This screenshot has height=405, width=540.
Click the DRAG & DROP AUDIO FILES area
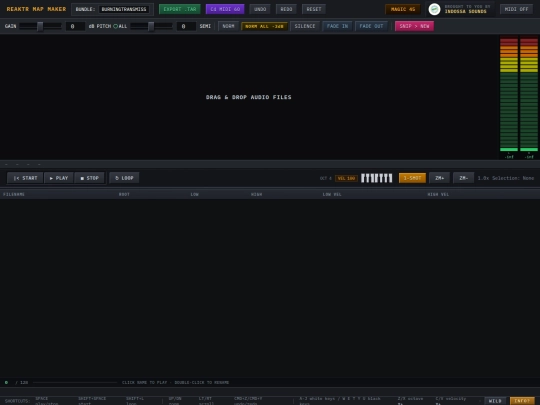point(248,97)
